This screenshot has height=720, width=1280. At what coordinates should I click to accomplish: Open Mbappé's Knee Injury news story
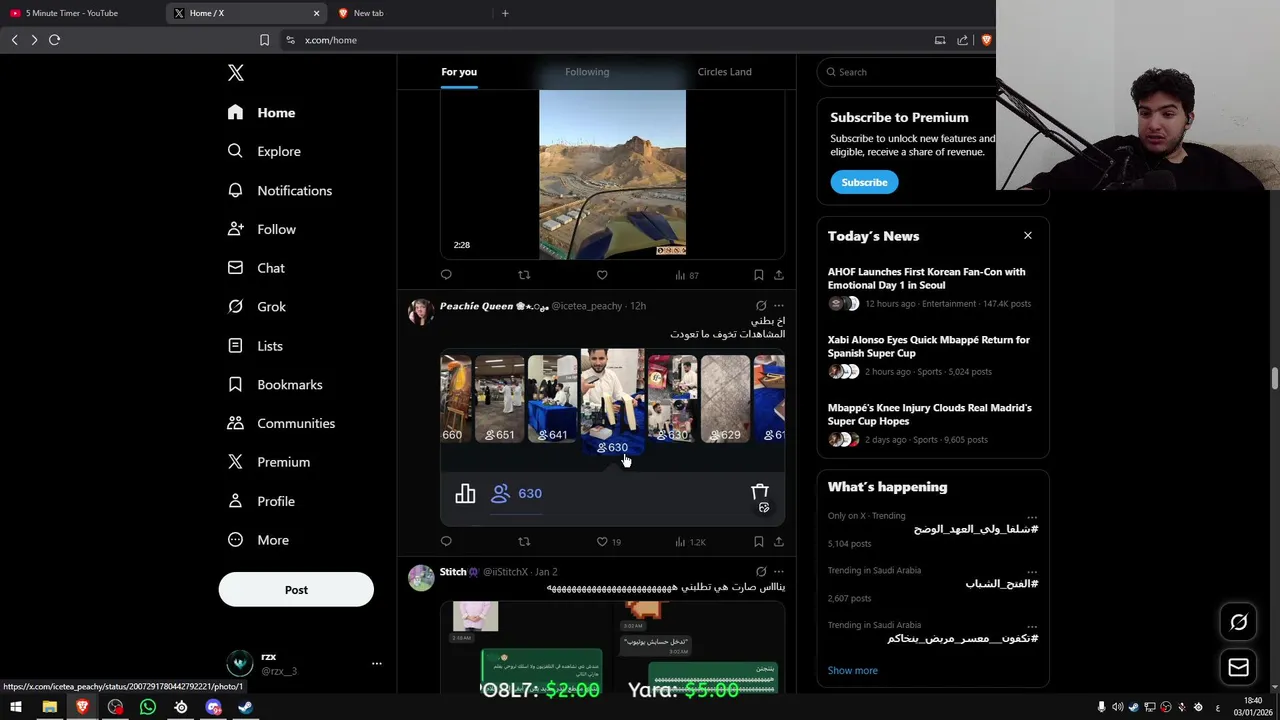click(x=932, y=423)
